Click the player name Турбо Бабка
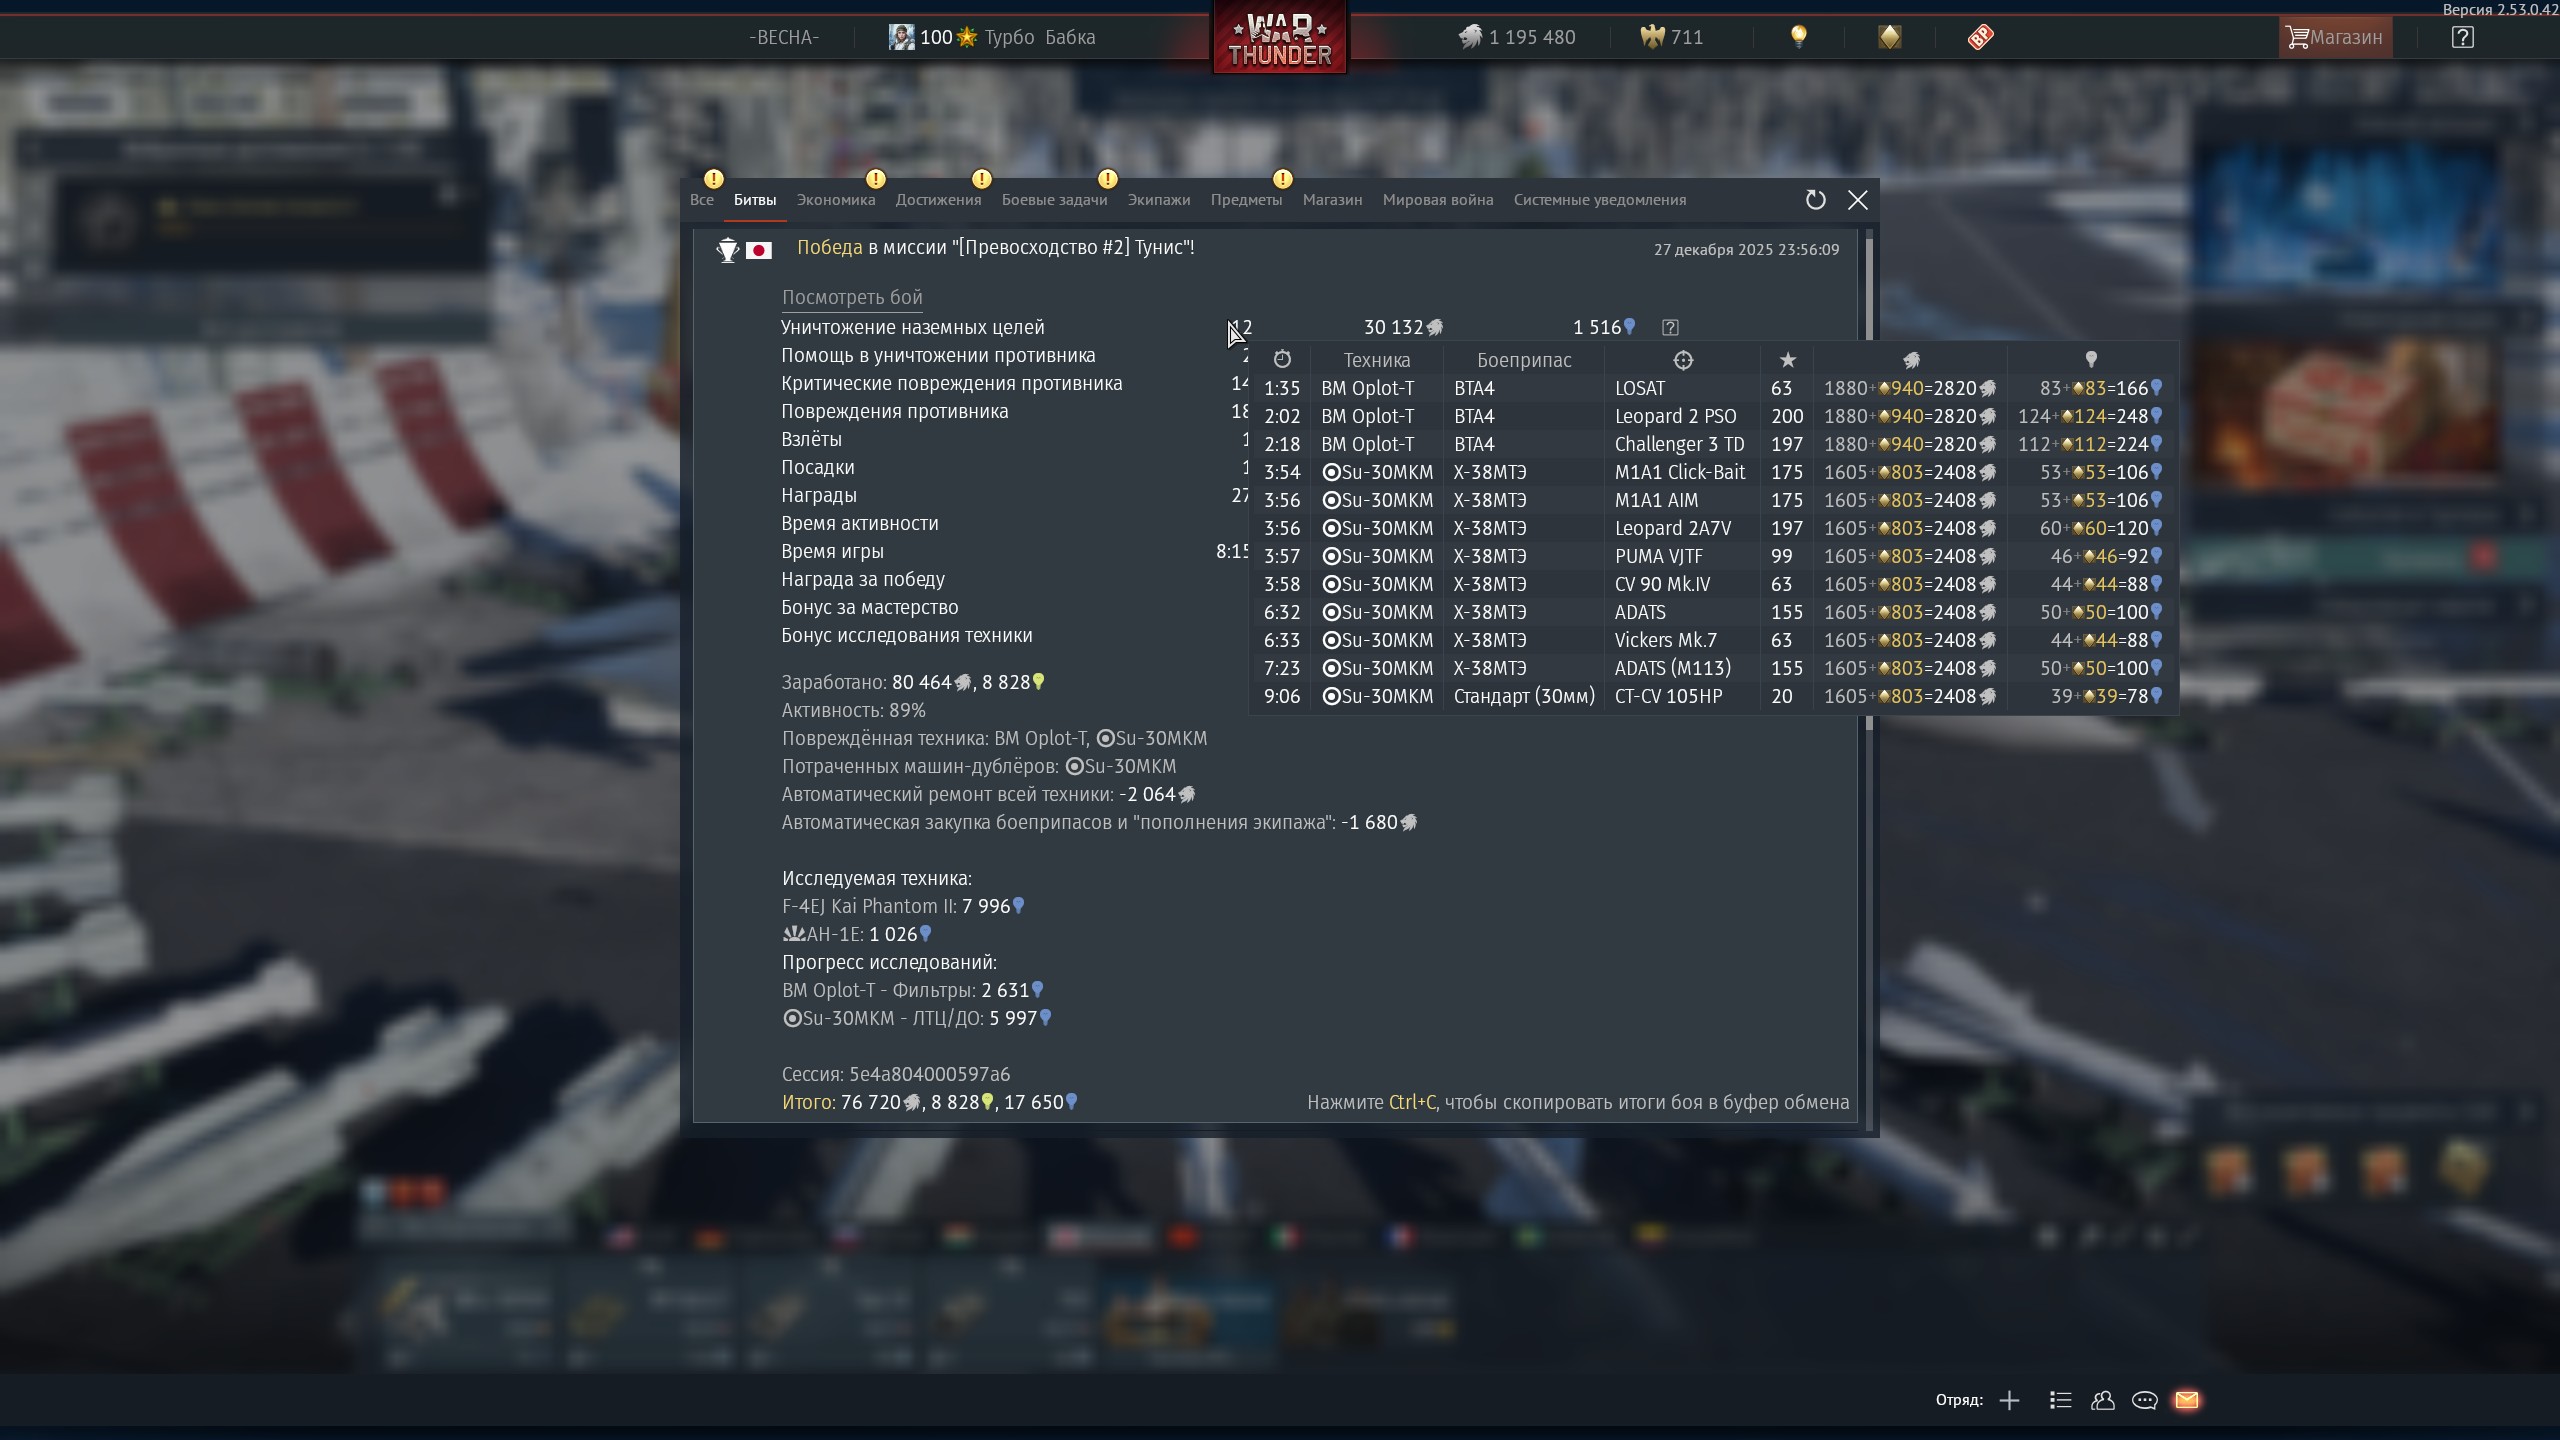This screenshot has height=1440, width=2560. point(1039,37)
